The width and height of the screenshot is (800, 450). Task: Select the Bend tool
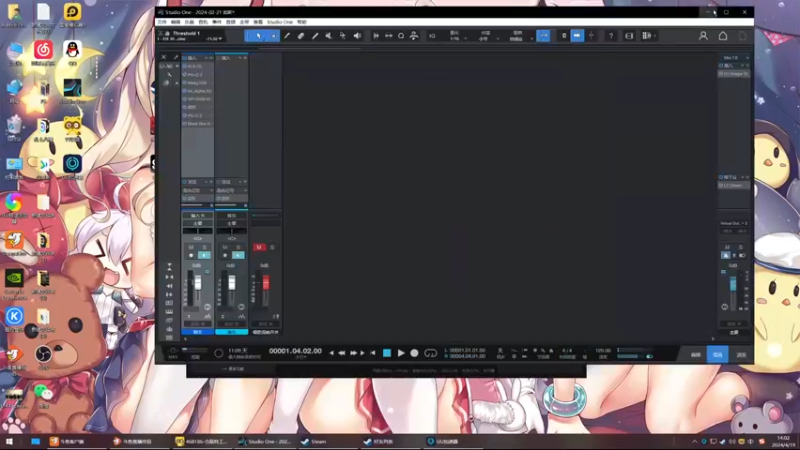pos(343,36)
